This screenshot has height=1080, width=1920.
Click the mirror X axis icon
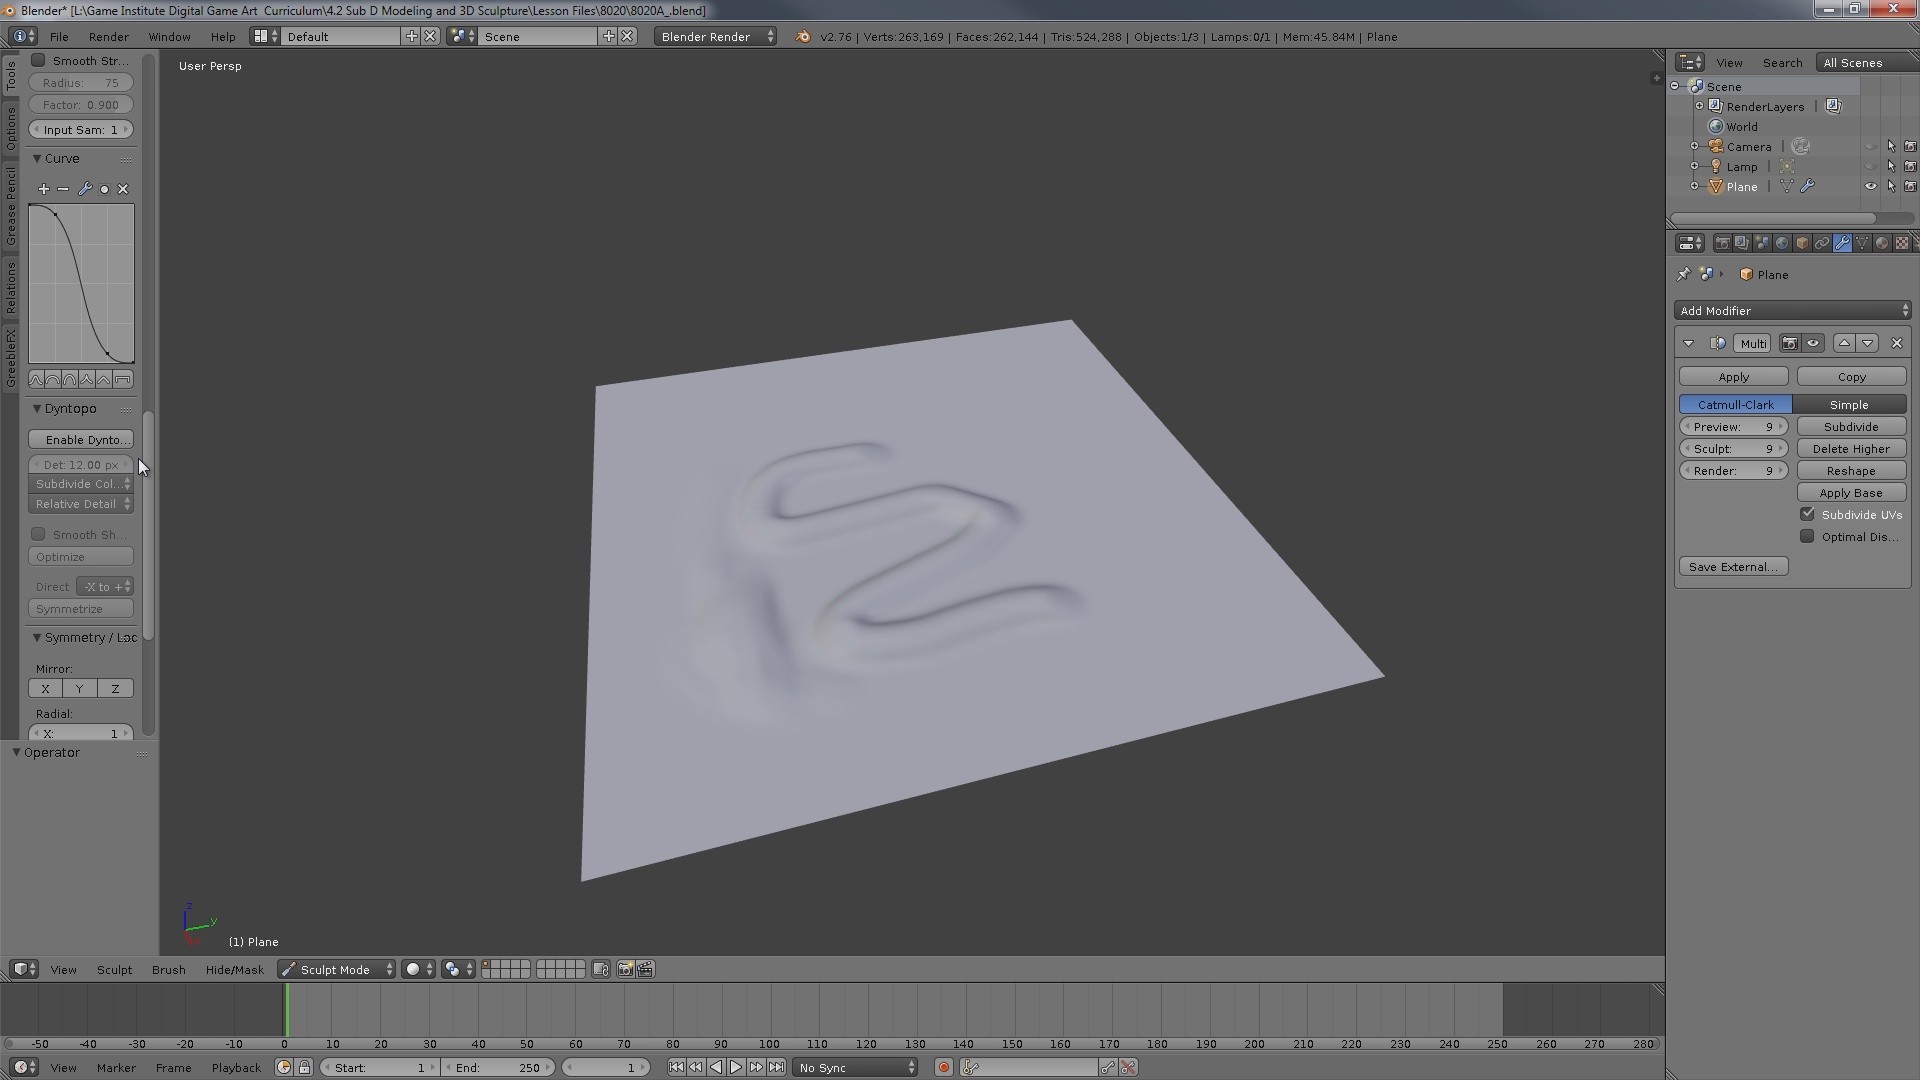pos(46,687)
